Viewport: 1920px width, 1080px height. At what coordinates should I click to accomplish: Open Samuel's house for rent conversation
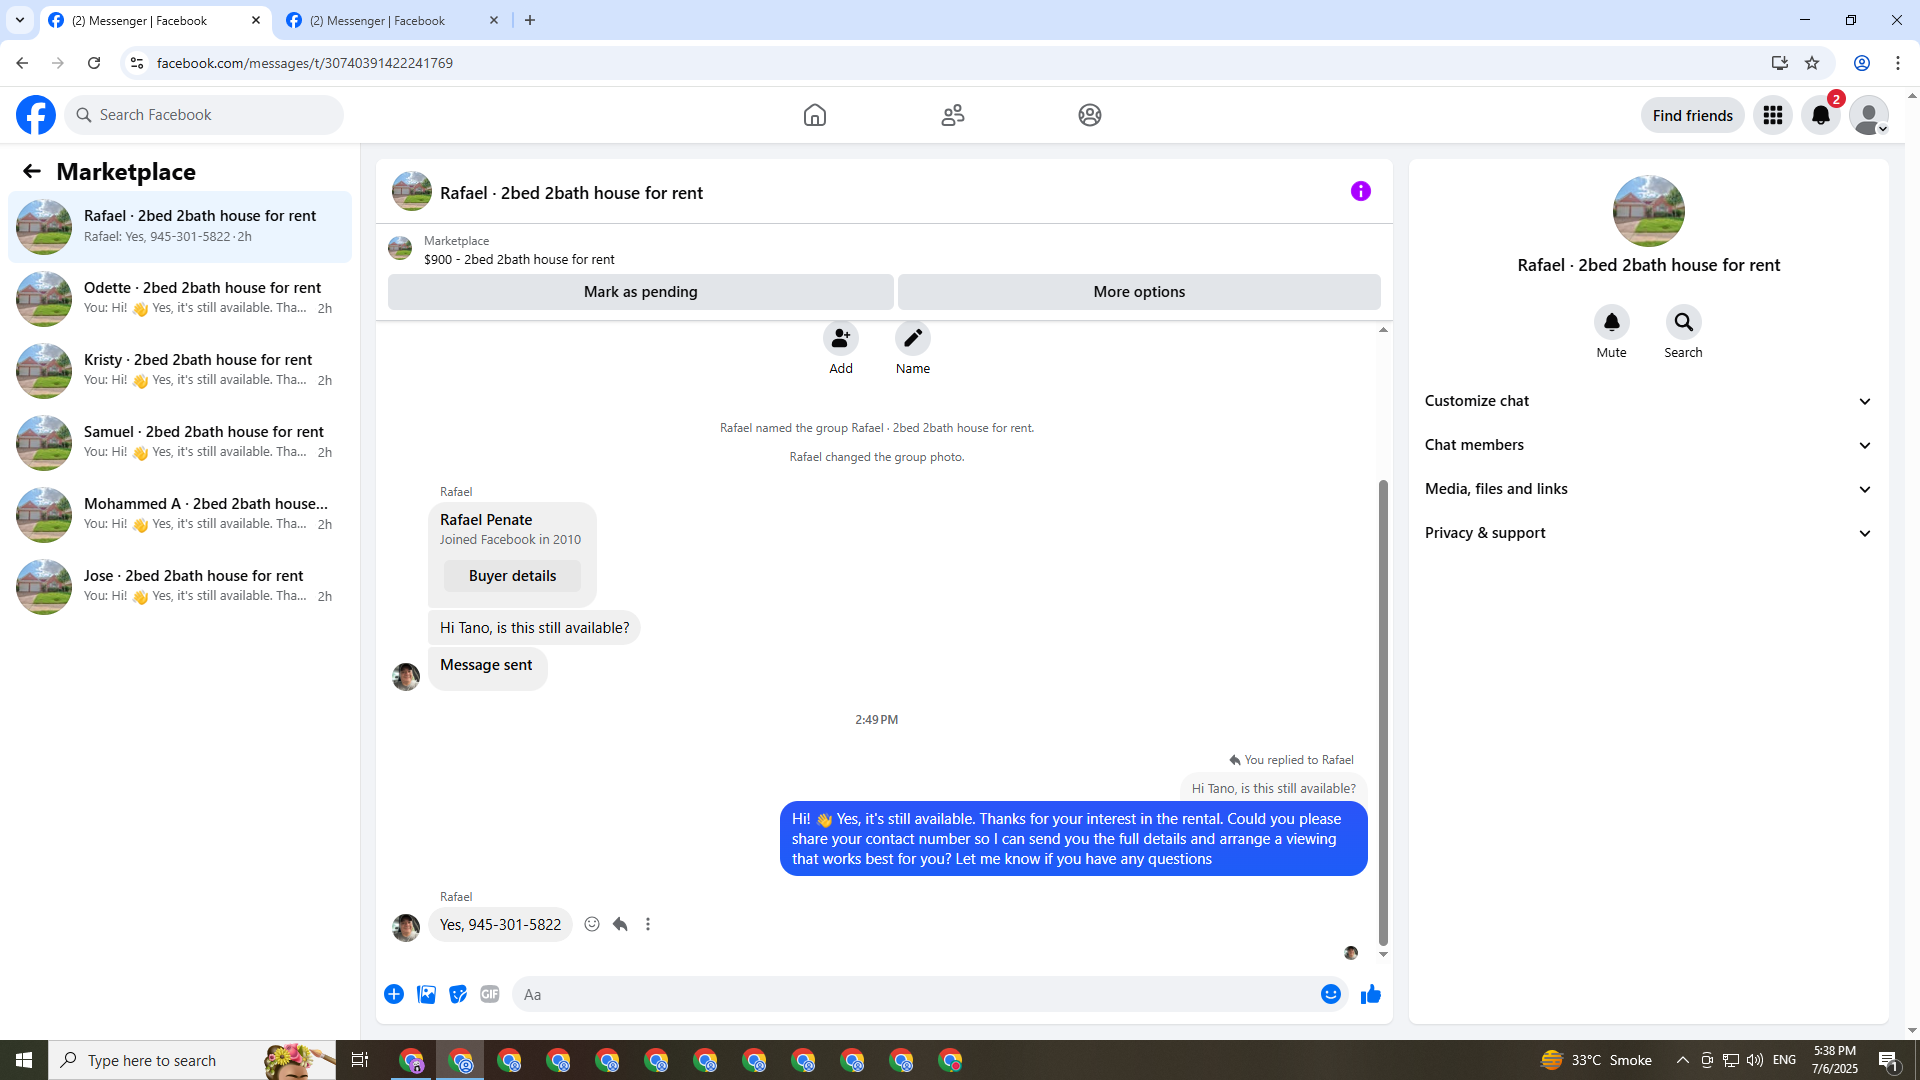180,443
